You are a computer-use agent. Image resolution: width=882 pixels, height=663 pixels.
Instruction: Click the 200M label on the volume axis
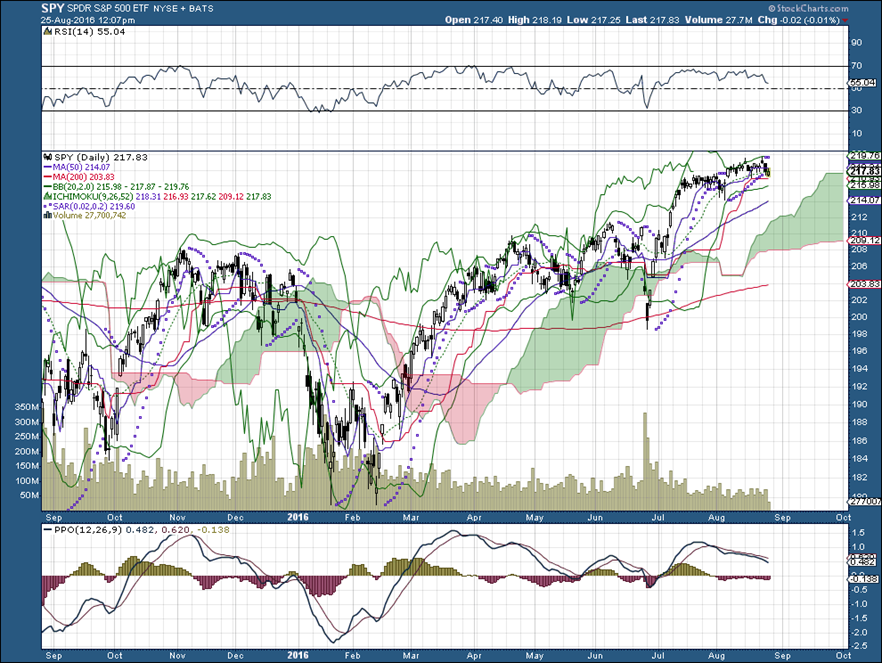tap(28, 452)
